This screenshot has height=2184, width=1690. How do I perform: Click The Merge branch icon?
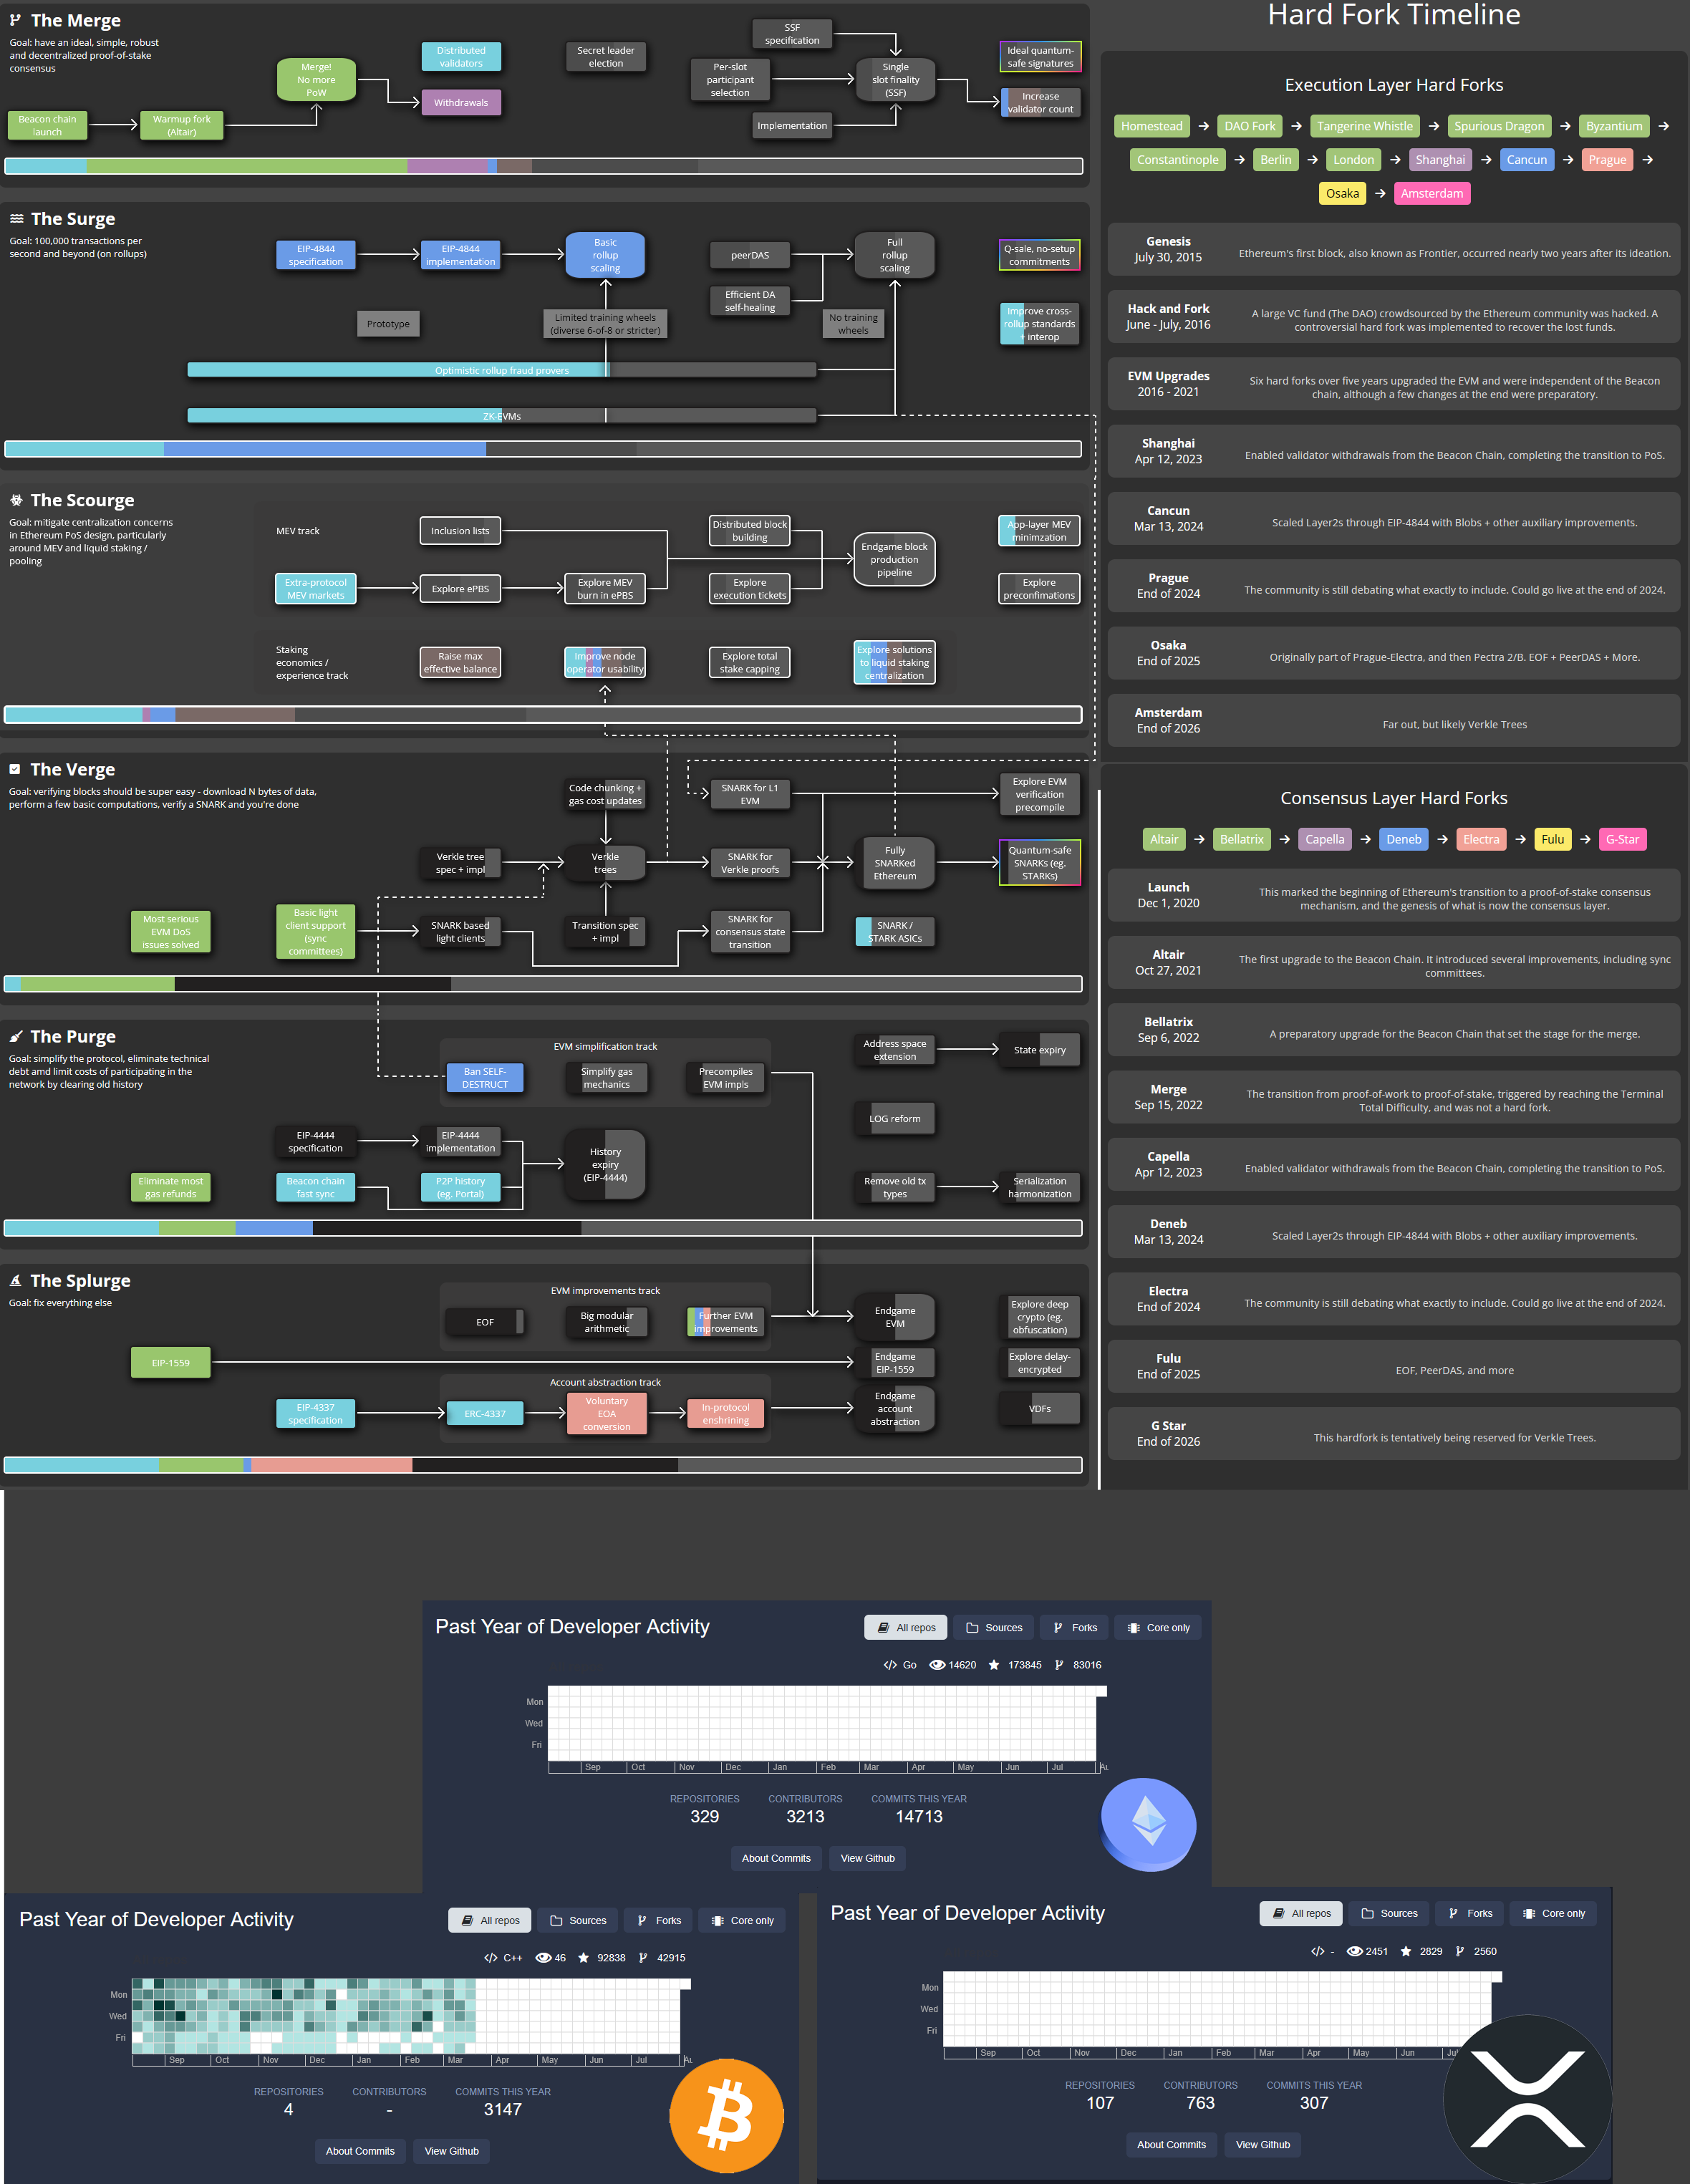[x=15, y=20]
